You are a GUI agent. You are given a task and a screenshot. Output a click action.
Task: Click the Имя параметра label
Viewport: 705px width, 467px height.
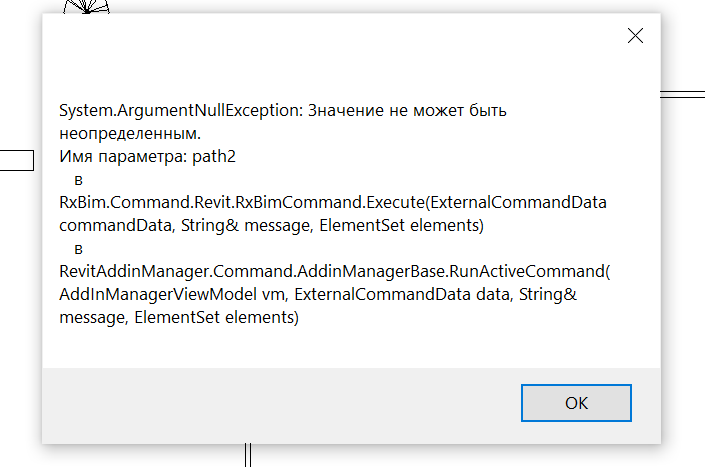coord(115,156)
